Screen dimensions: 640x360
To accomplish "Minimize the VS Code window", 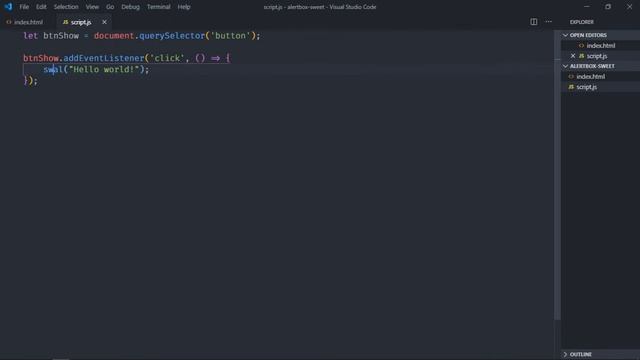I will coord(587,7).
